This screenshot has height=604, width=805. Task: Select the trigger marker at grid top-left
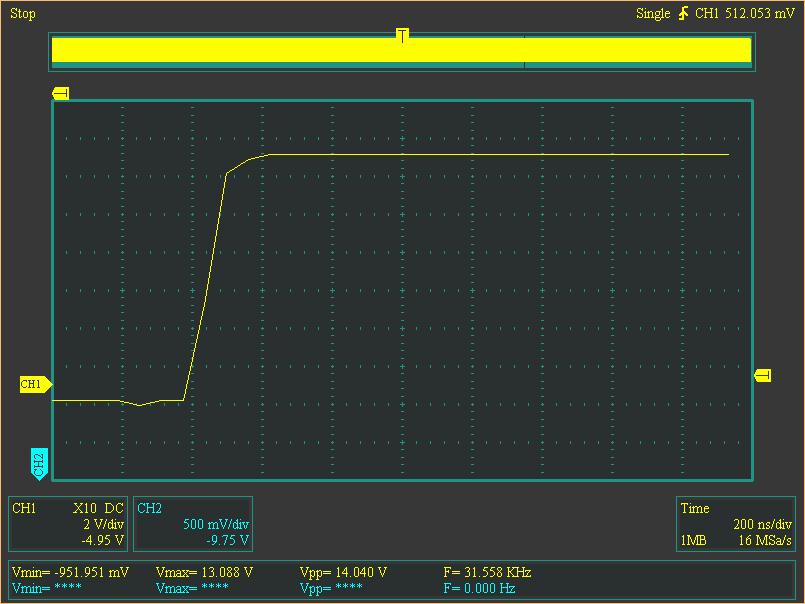(x=60, y=93)
